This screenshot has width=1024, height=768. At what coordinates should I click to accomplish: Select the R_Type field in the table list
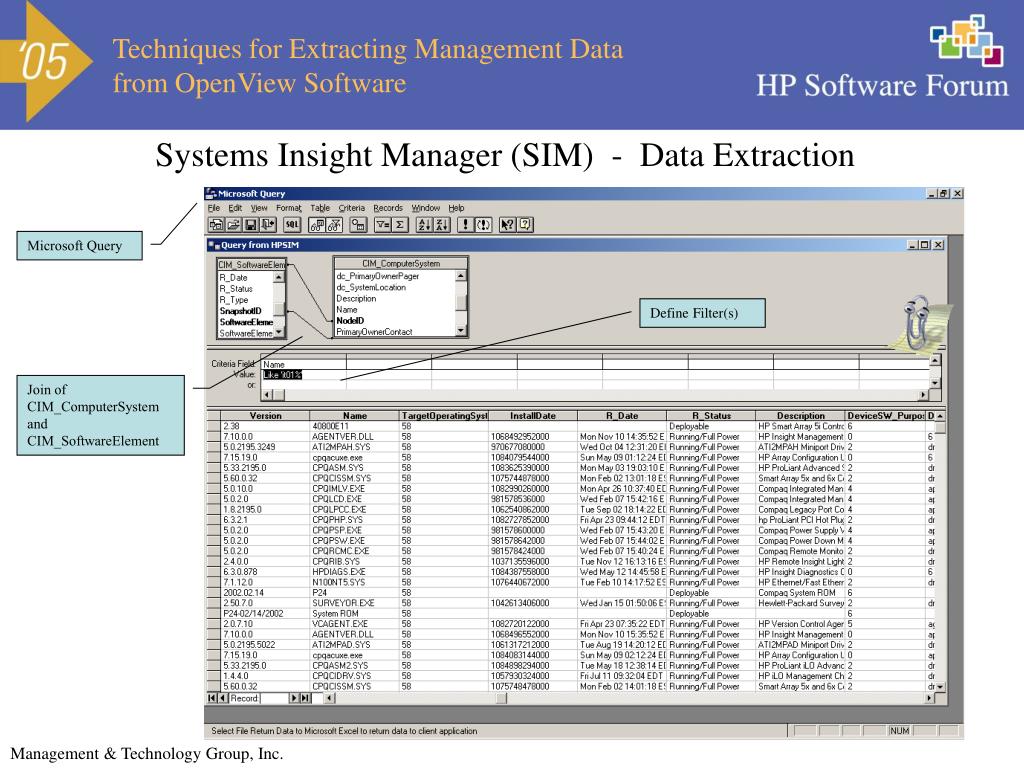(234, 300)
